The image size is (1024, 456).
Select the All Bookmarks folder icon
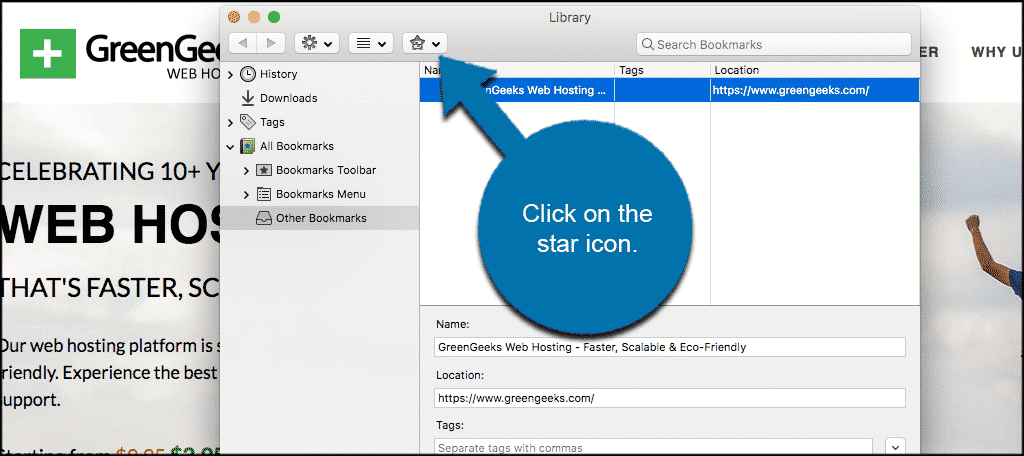click(x=248, y=146)
